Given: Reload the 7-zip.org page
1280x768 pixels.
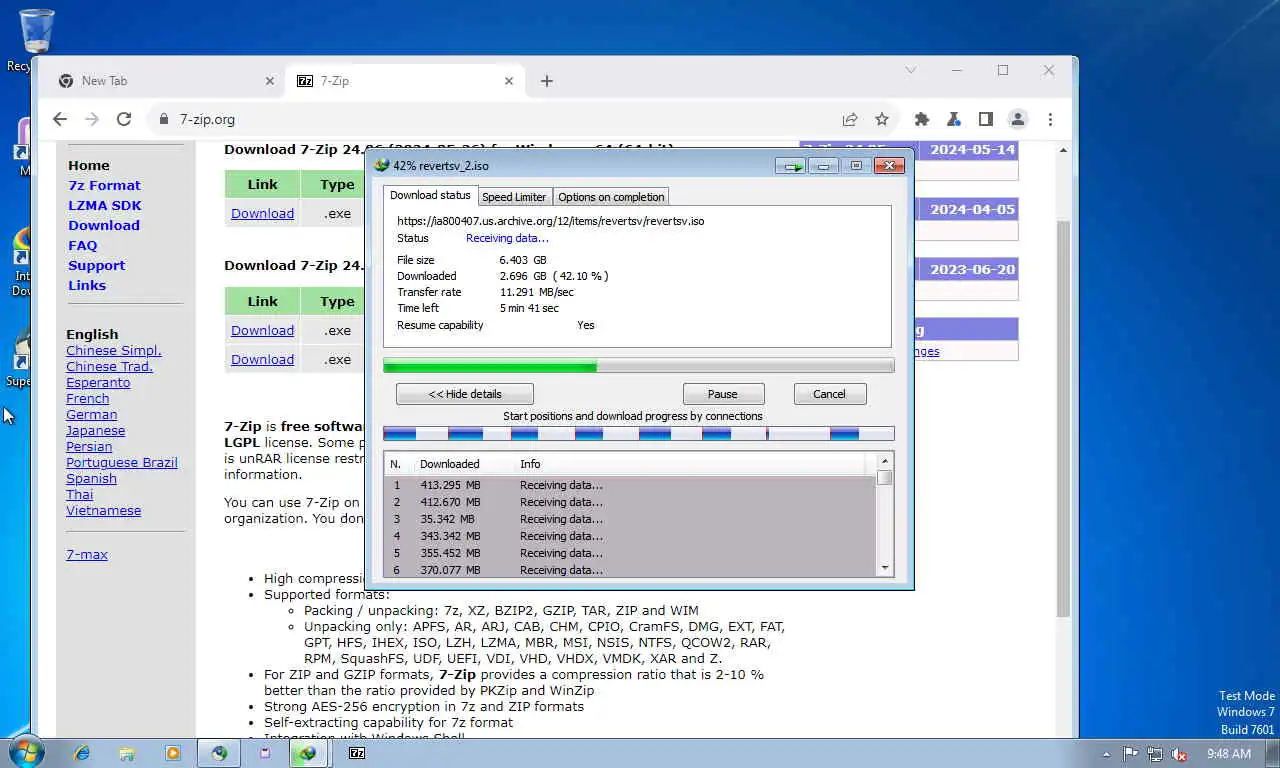Looking at the screenshot, I should 124,119.
